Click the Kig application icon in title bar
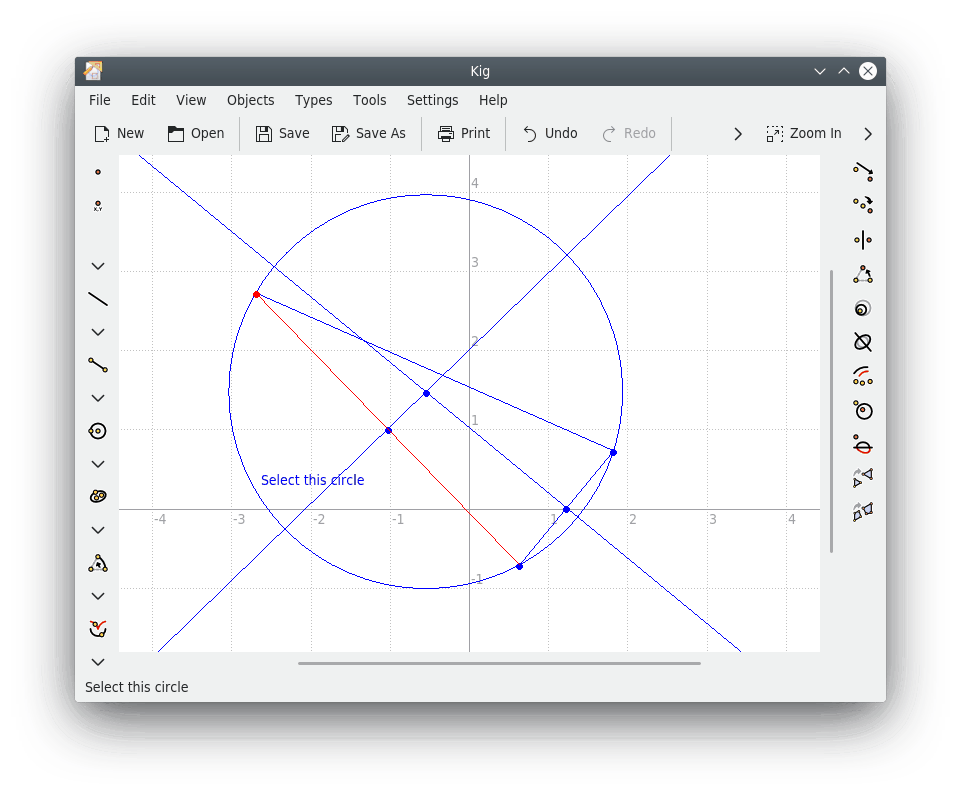This screenshot has width=961, height=795. (x=93, y=71)
